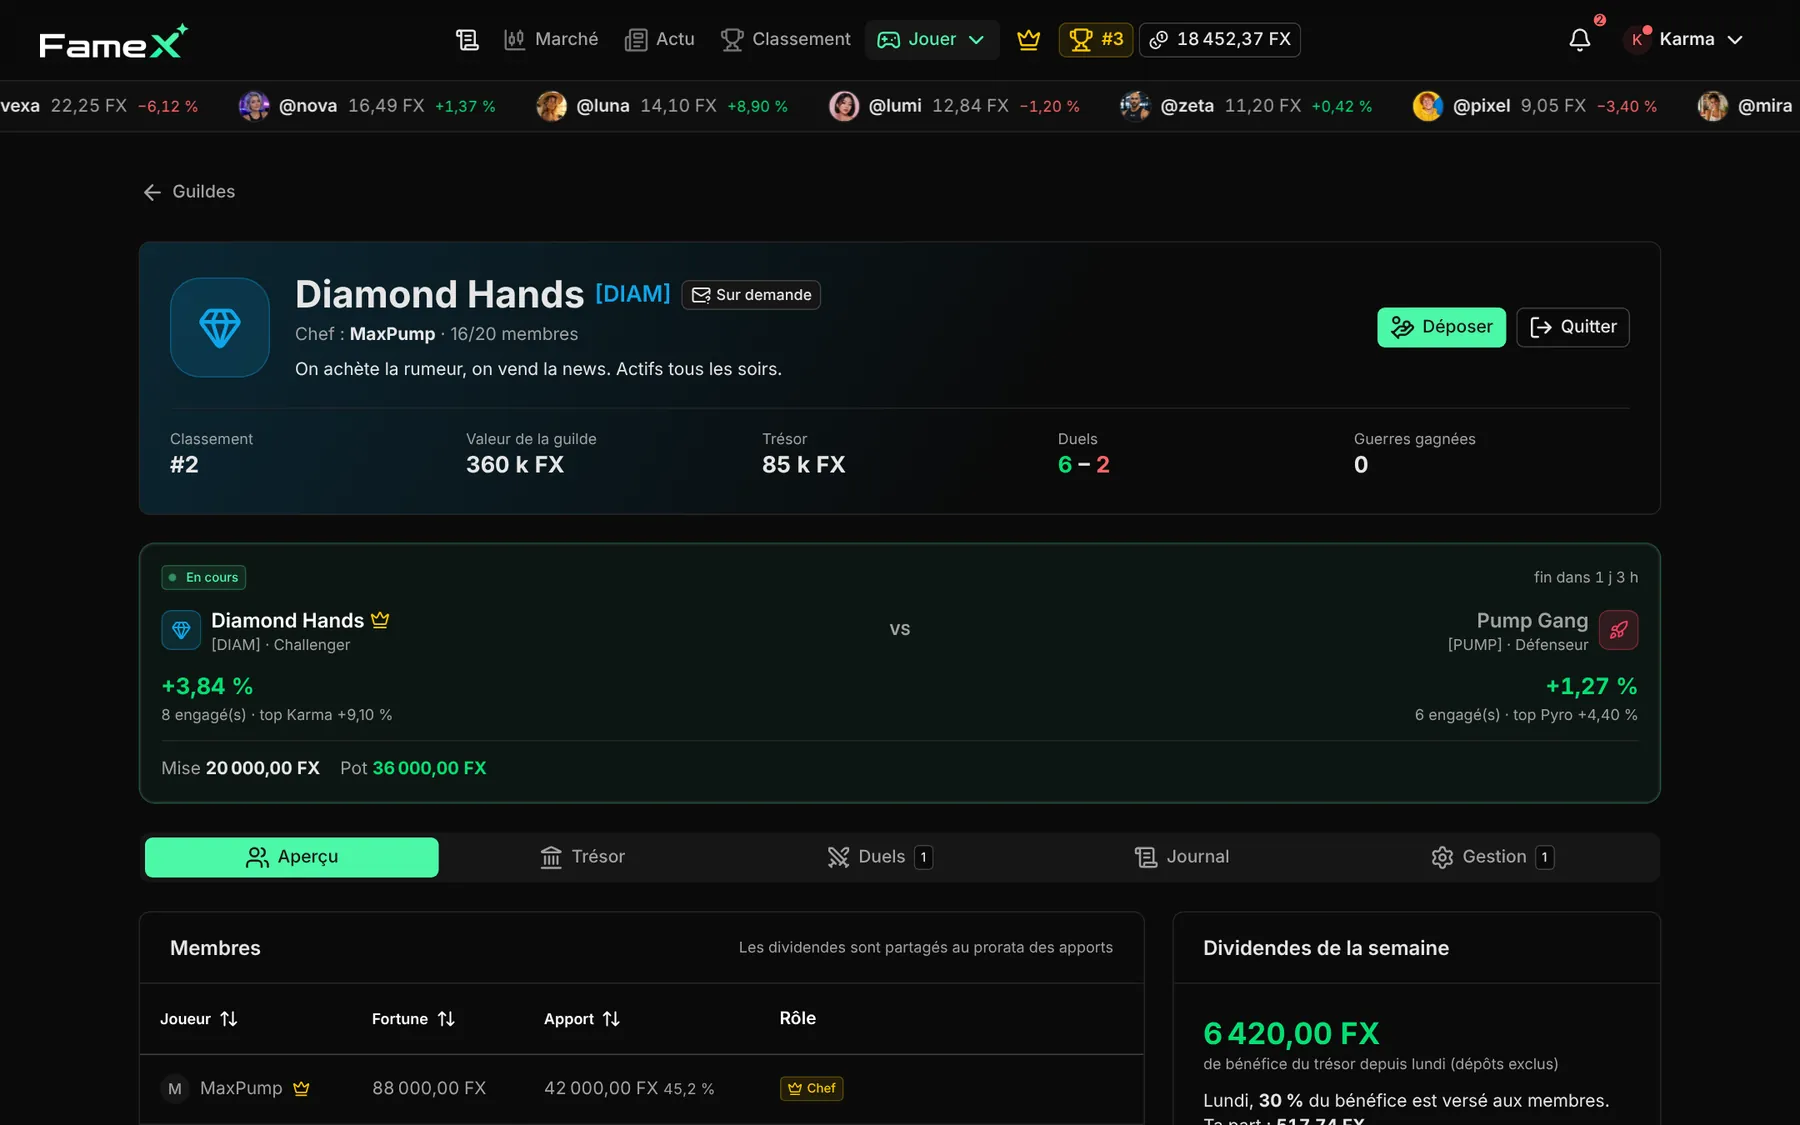Image resolution: width=1800 pixels, height=1125 pixels.
Task: Open the Marché page
Action: (x=551, y=40)
